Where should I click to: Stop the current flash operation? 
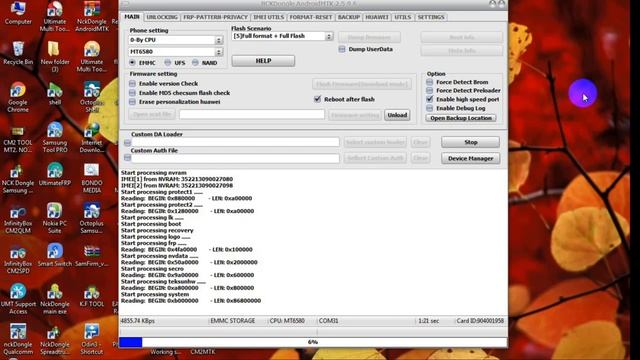click(x=471, y=142)
